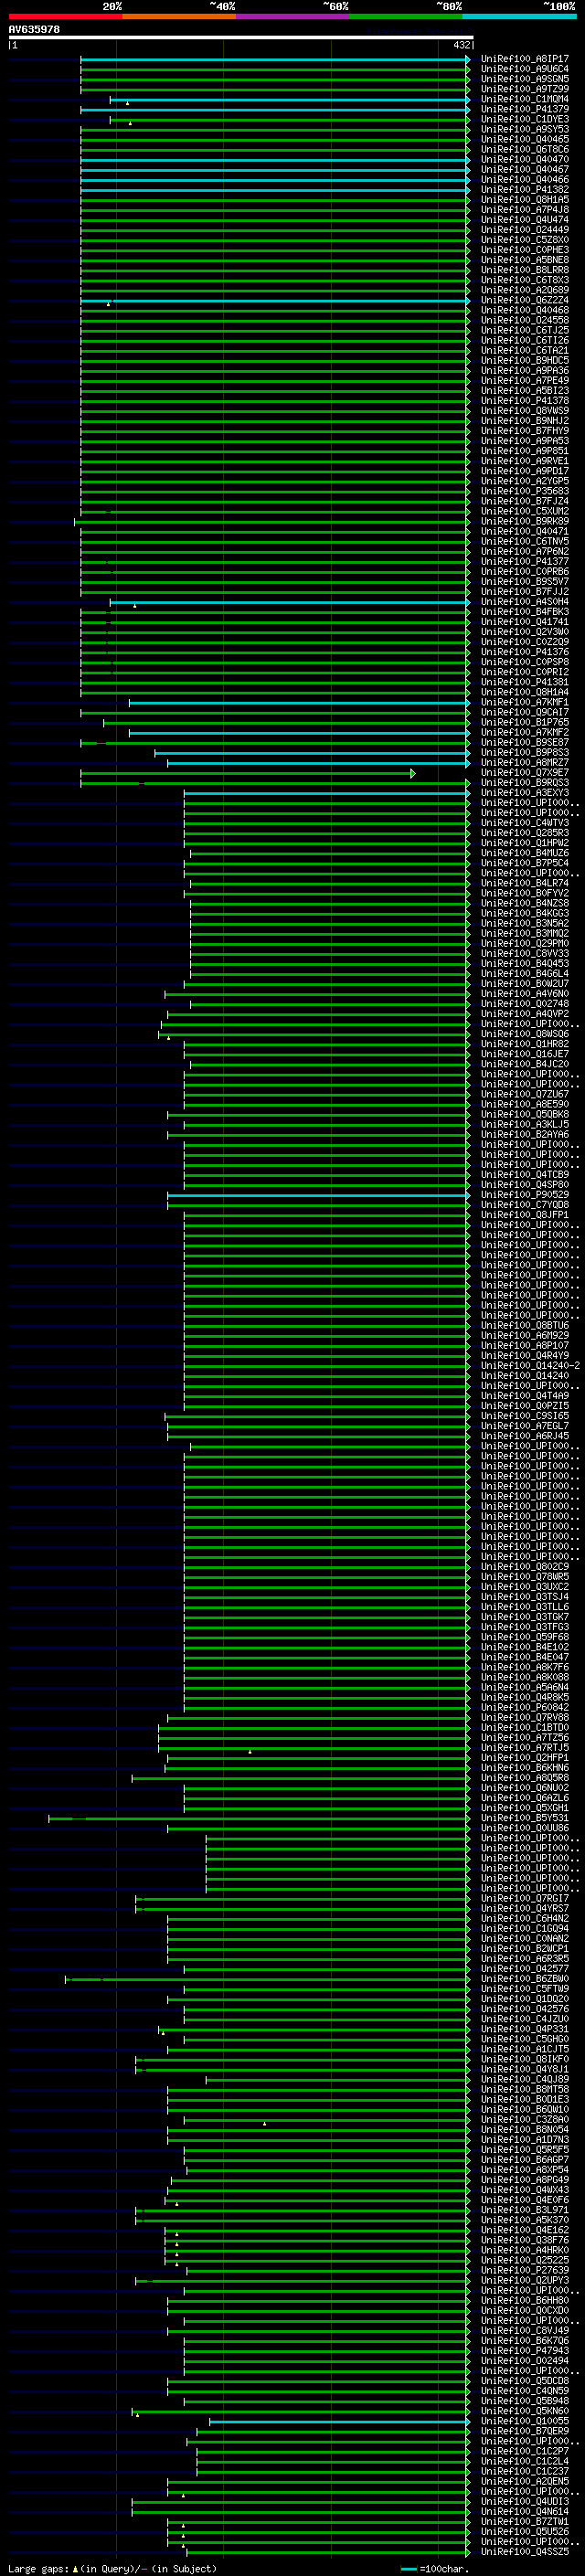This screenshot has width=585, height=2576.
Task: Select the UniRef100_Q4U474 label
Action: click(524, 220)
